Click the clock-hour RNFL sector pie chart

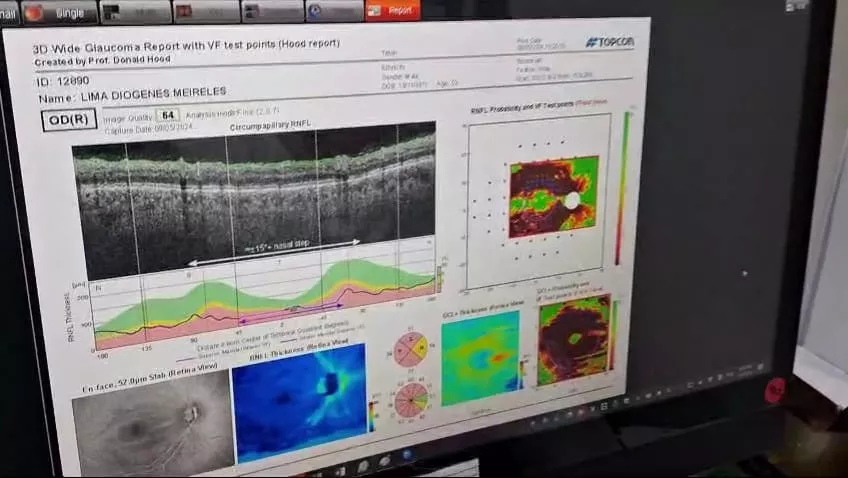(x=411, y=400)
